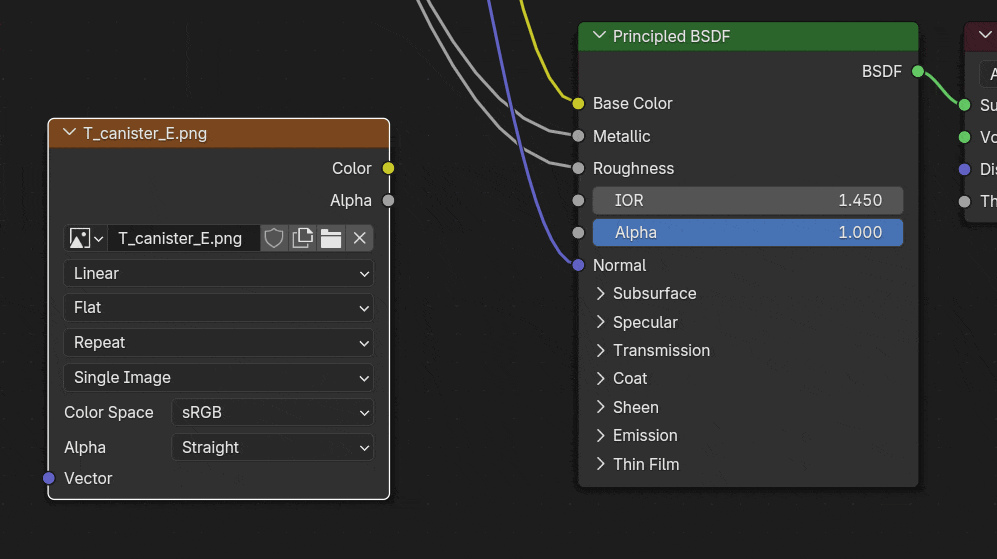Click the Color output socket
This screenshot has height=559, width=997.
click(x=388, y=168)
